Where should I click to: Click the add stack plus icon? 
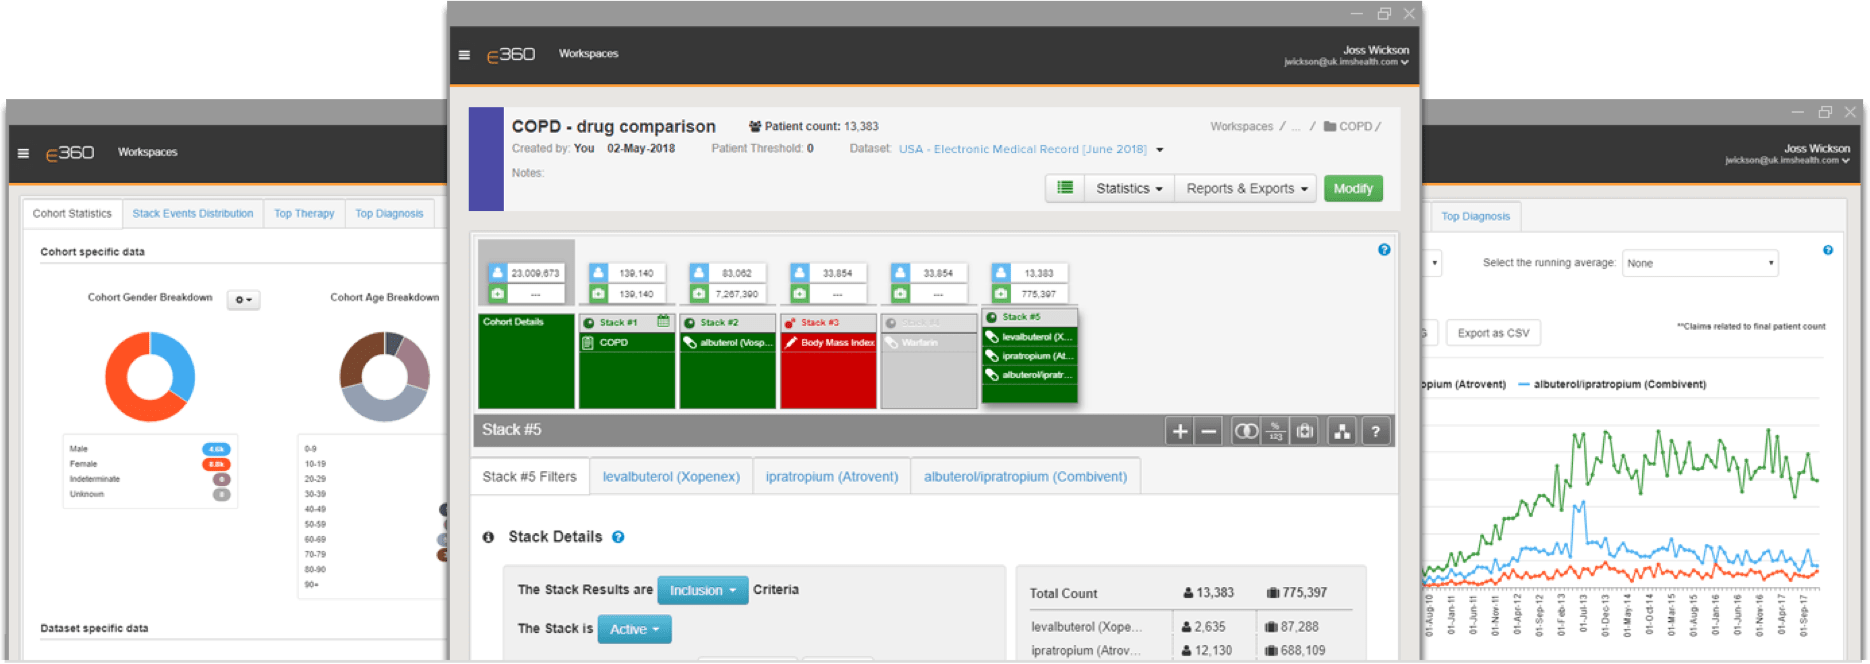pos(1180,431)
